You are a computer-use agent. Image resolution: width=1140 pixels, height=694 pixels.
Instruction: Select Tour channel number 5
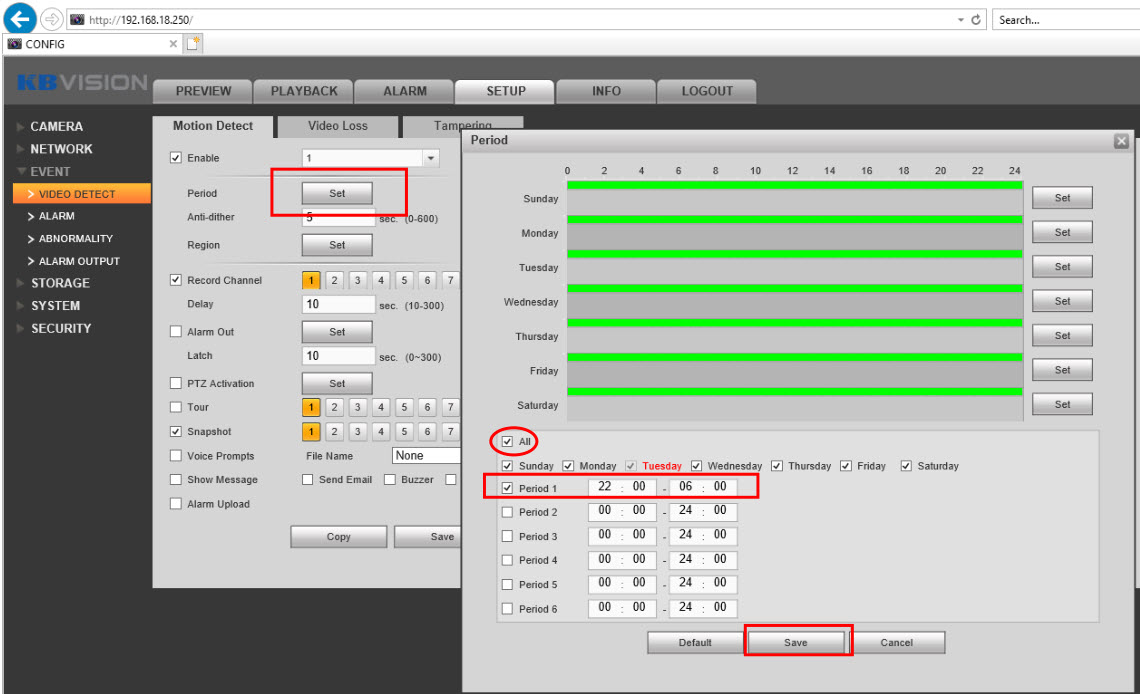click(x=404, y=407)
